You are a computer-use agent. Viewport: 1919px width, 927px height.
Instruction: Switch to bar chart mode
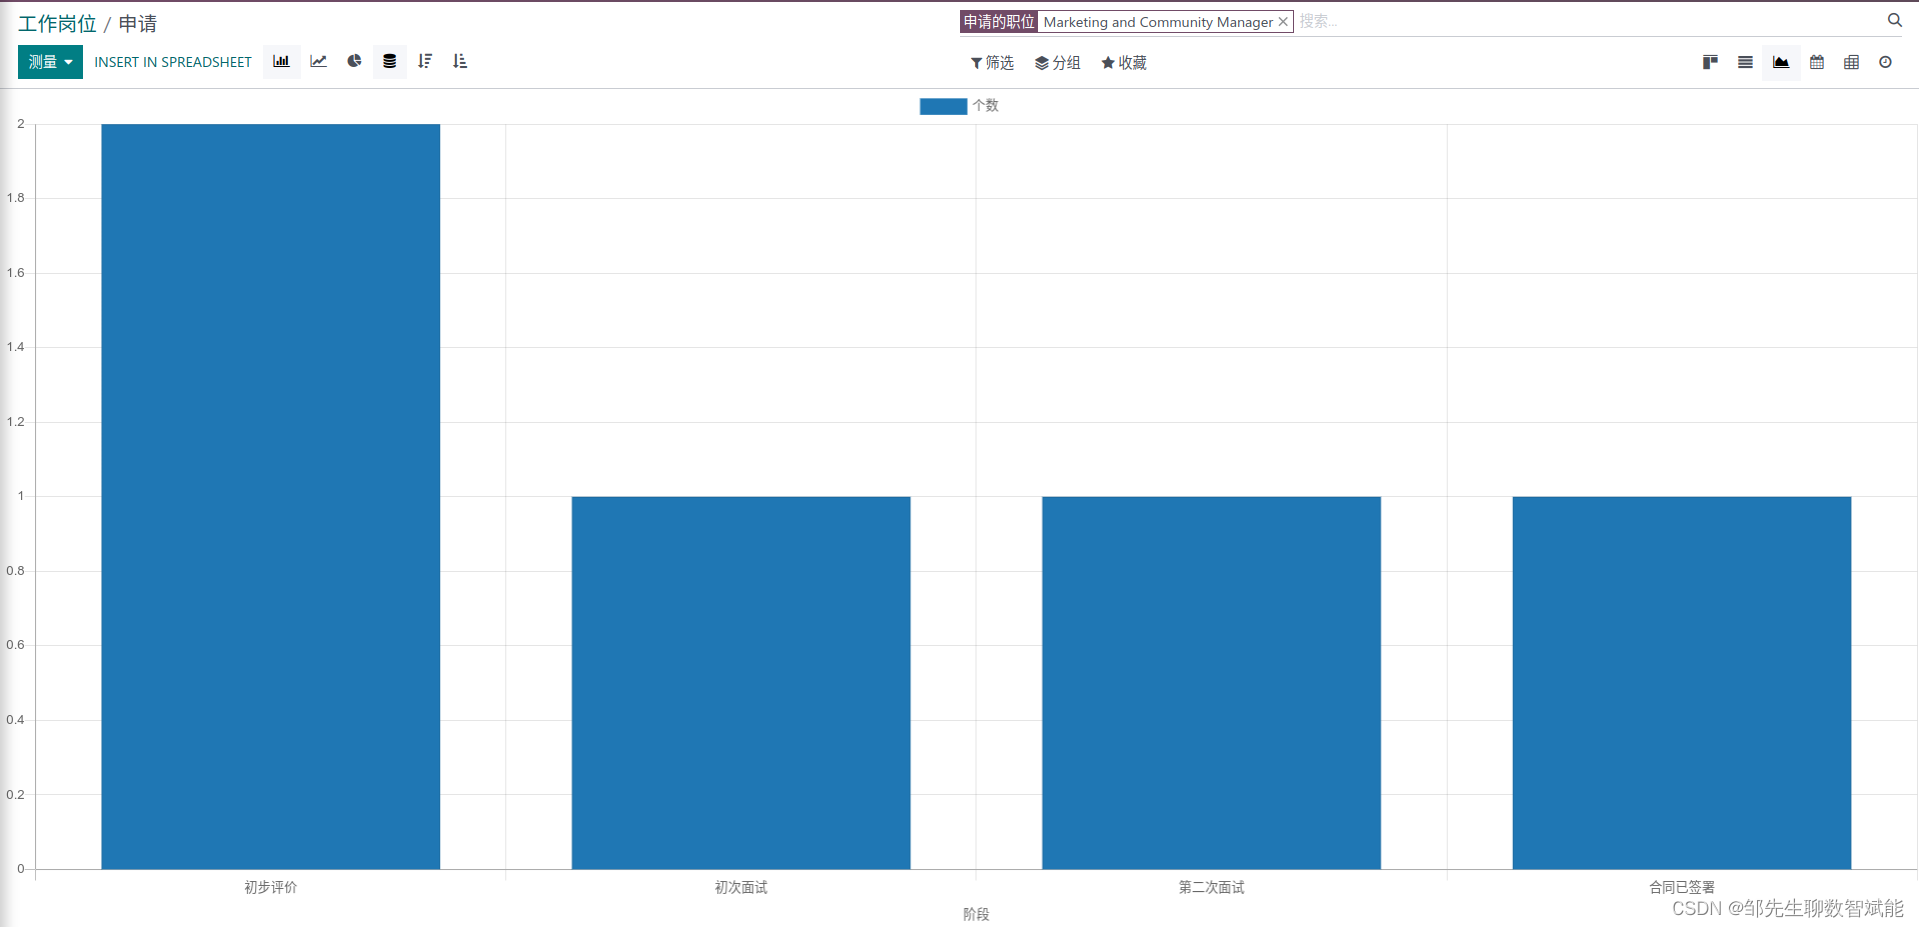281,62
